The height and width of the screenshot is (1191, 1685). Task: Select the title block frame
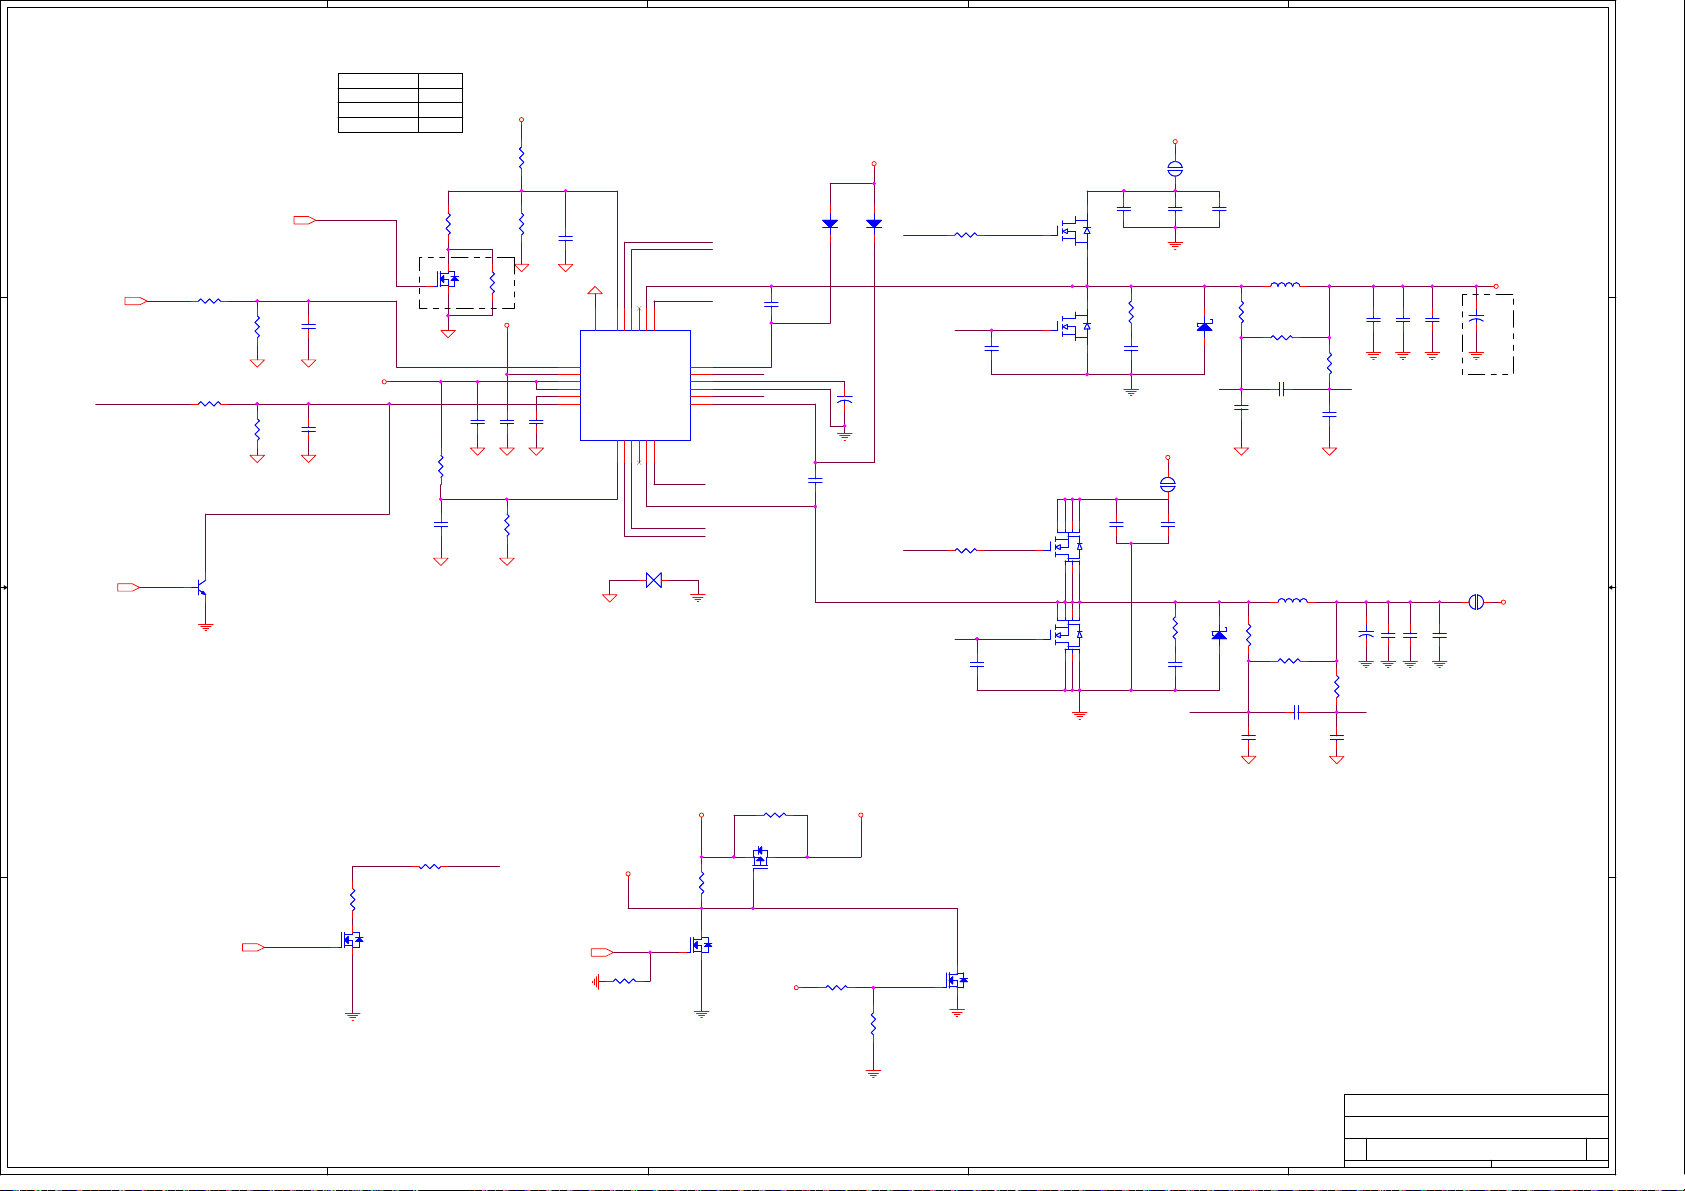(1476, 1130)
